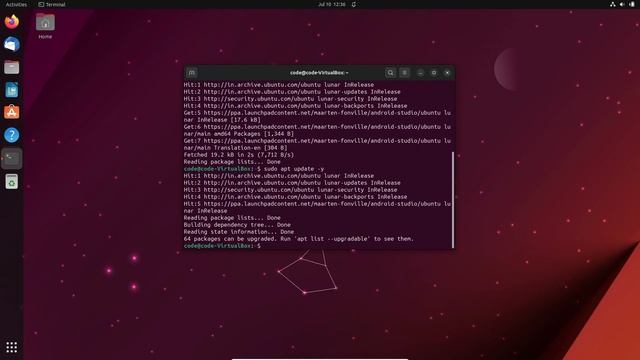
Task: Click the last terminal prompt line
Action: (x=222, y=246)
